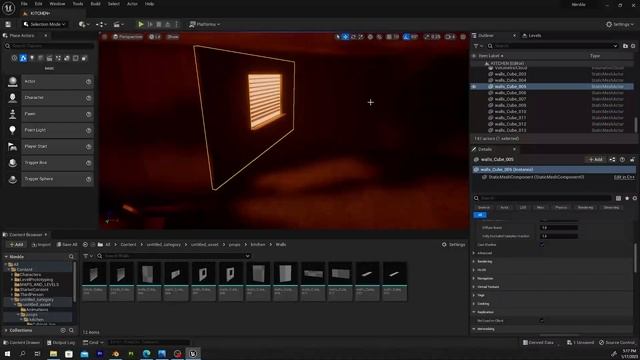Open the Selection Mode dropdown

pos(45,24)
